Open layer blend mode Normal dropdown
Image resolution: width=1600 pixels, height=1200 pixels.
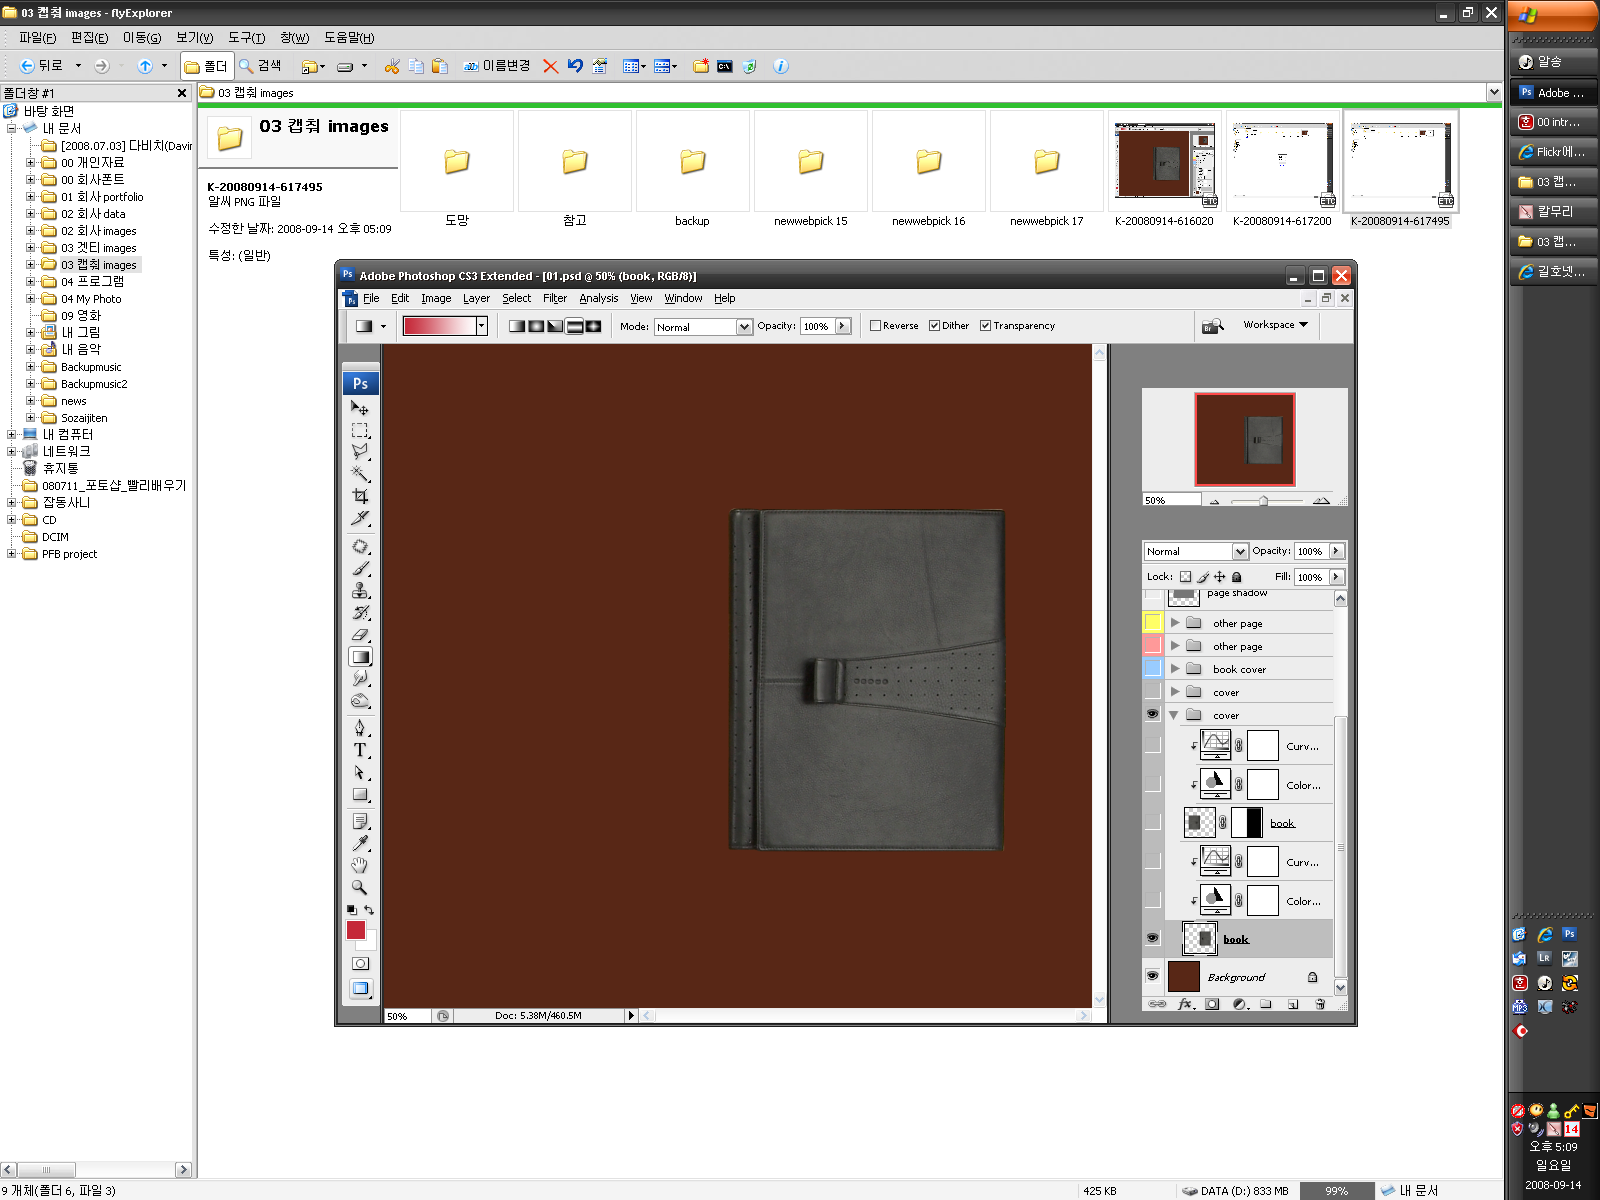(x=1240, y=551)
